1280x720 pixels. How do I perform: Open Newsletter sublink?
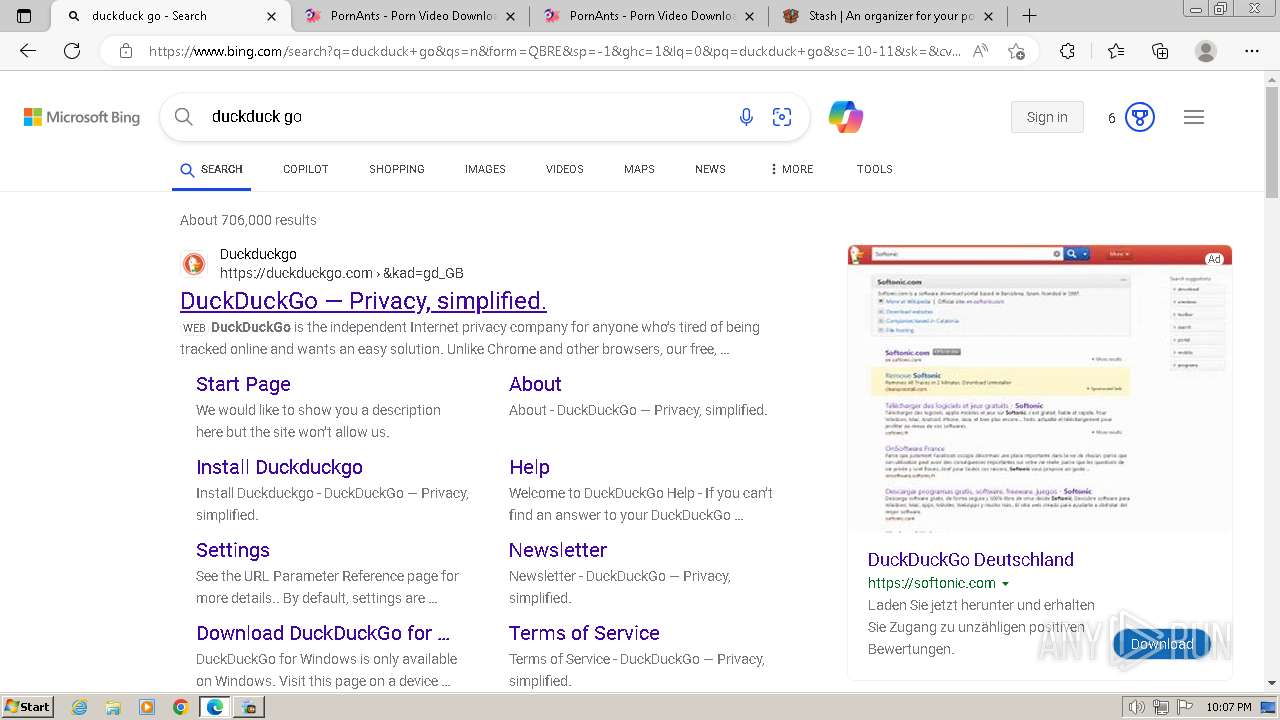tap(558, 550)
